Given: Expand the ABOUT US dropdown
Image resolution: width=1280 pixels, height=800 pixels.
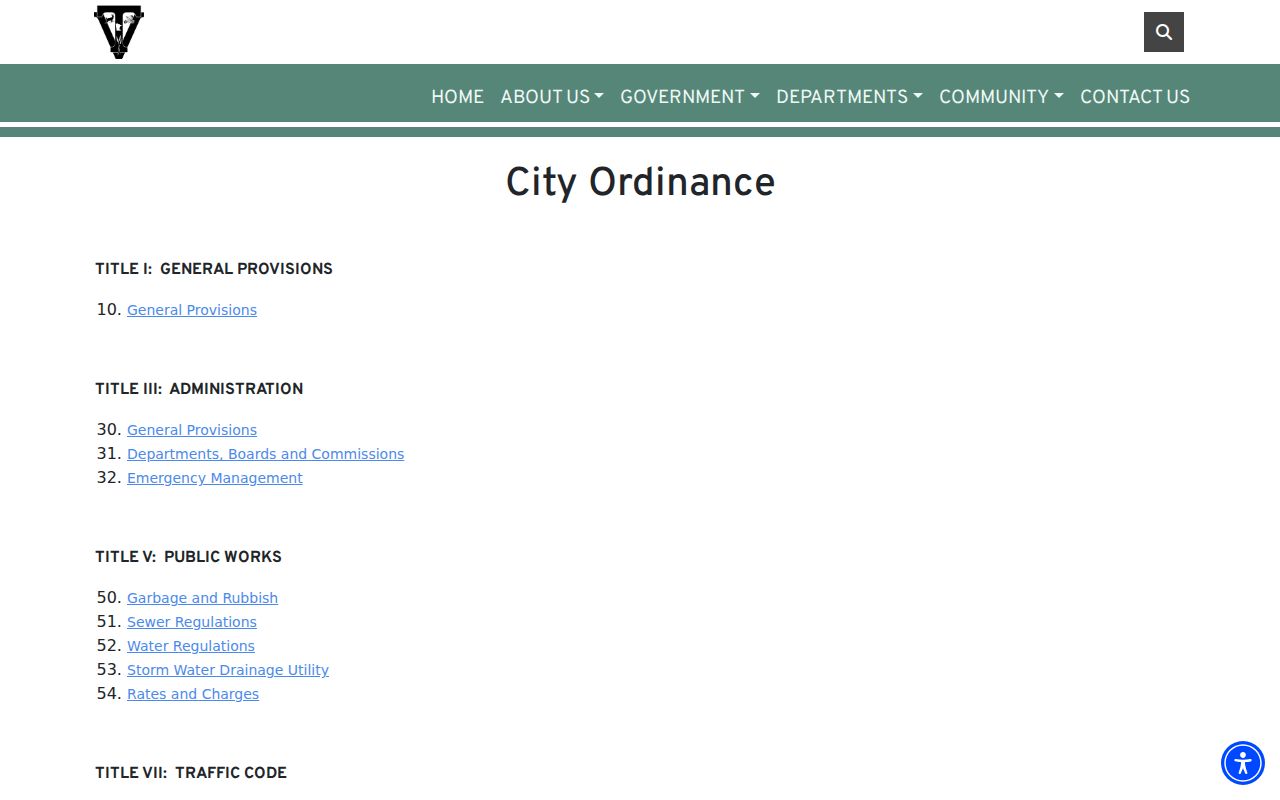Looking at the screenshot, I should pyautogui.click(x=552, y=97).
